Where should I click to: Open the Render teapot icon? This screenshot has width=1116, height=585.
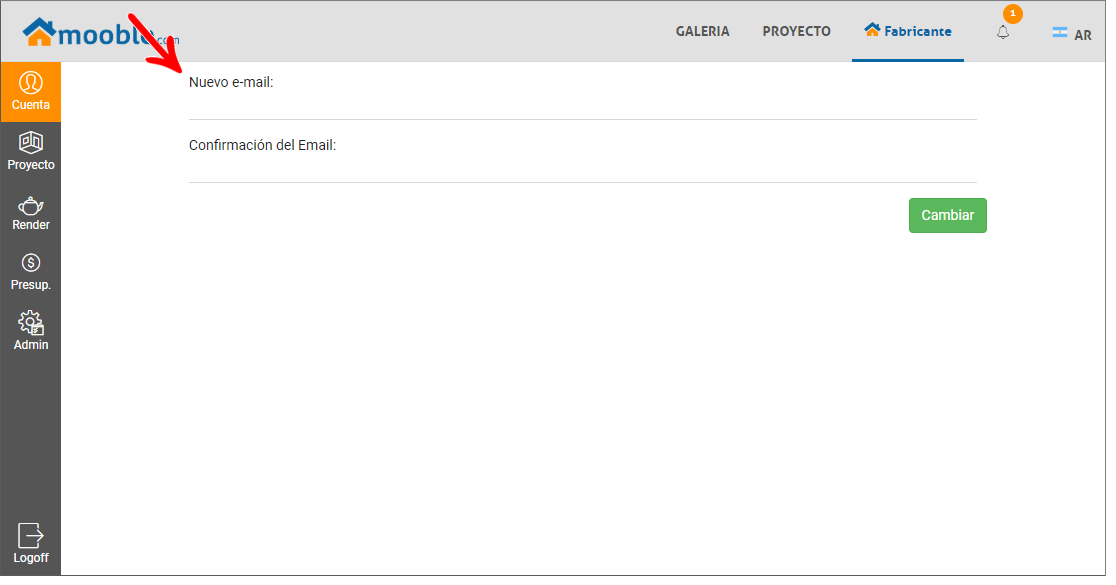point(31,206)
